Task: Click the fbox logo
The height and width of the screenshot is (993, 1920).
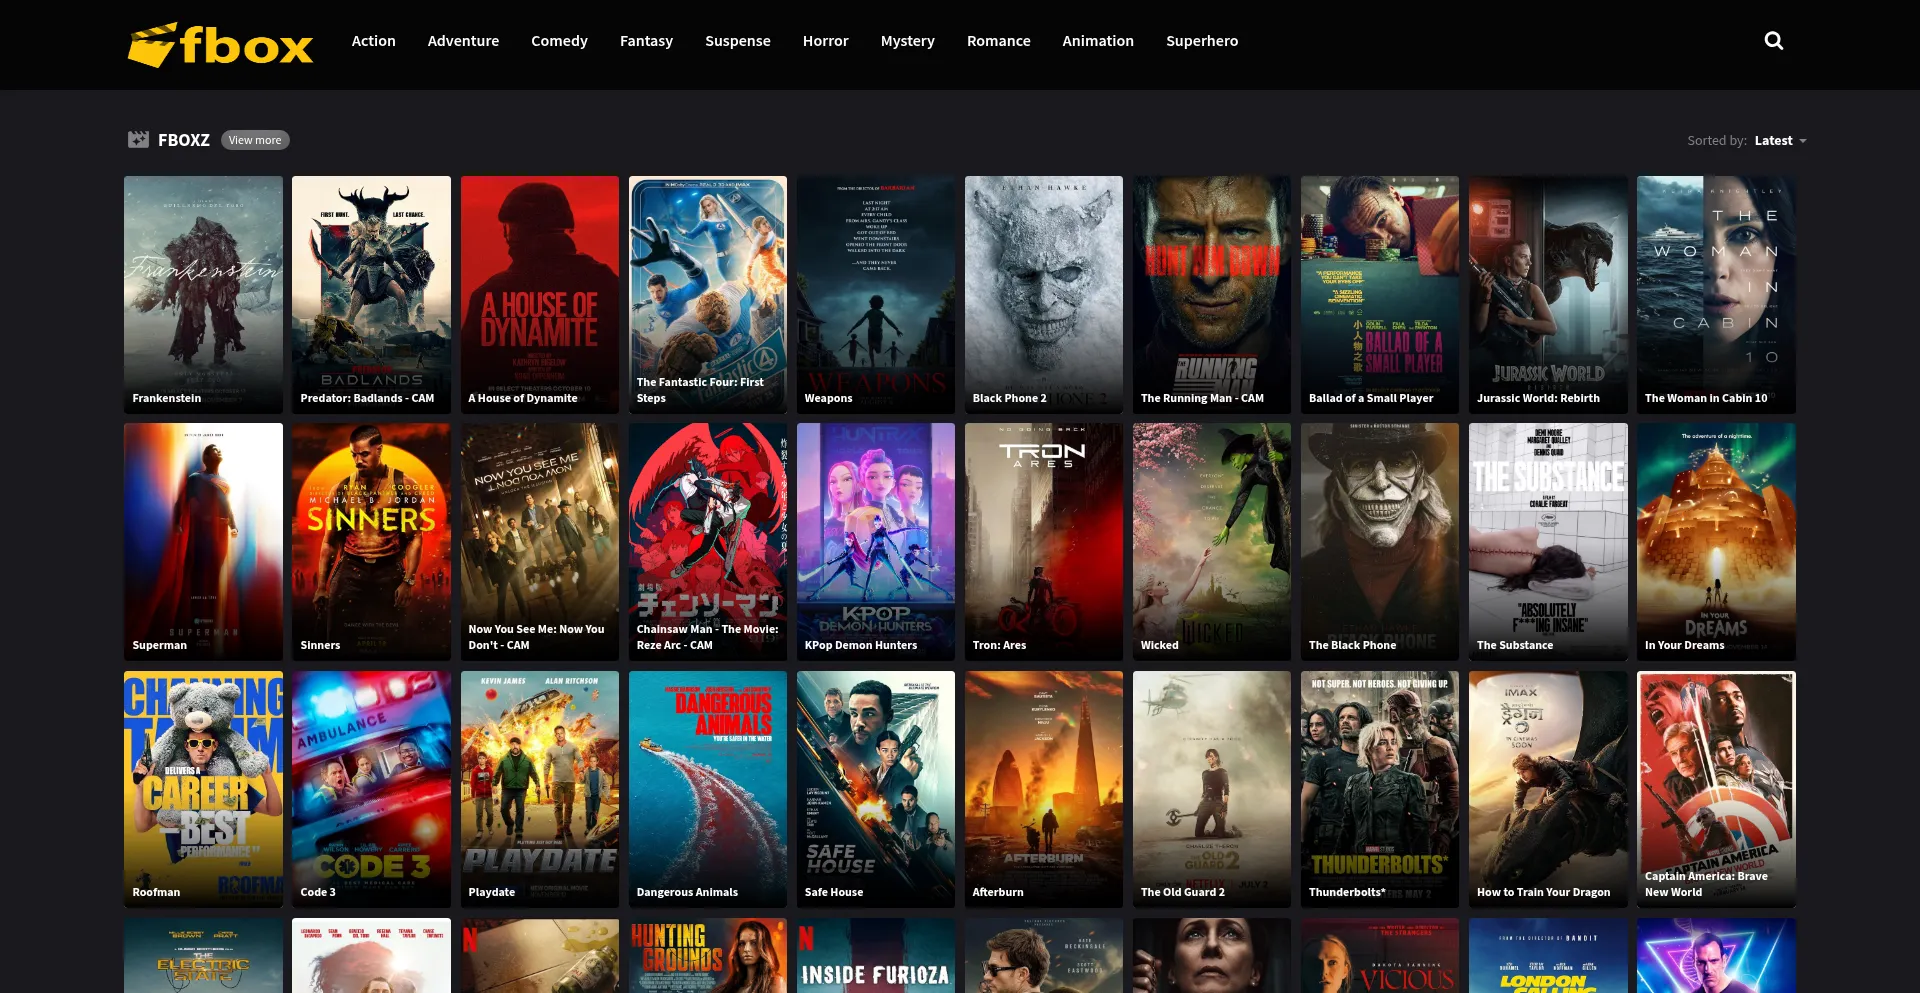Action: [x=221, y=45]
